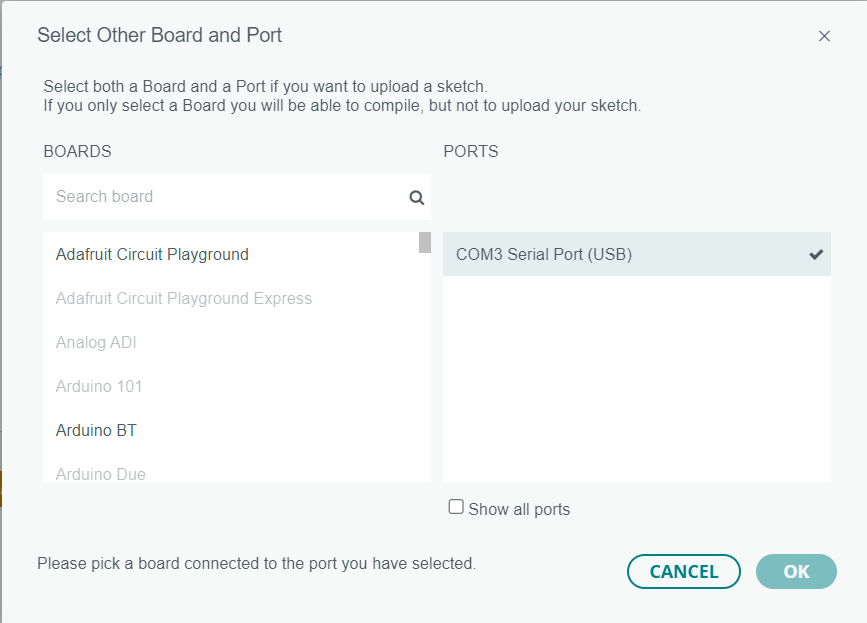Click the BOARDS section heading
This screenshot has height=623, width=867.
point(77,151)
